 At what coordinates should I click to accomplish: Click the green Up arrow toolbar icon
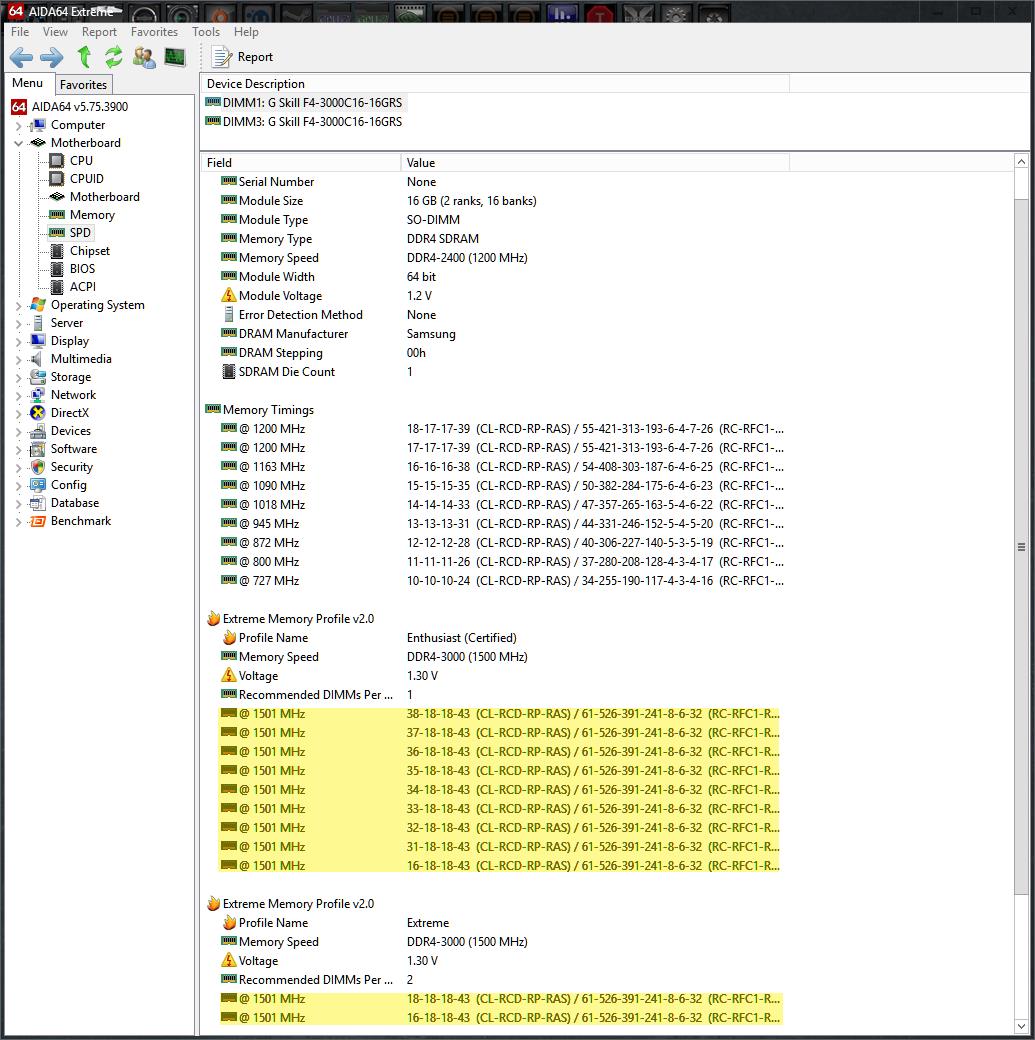point(84,57)
